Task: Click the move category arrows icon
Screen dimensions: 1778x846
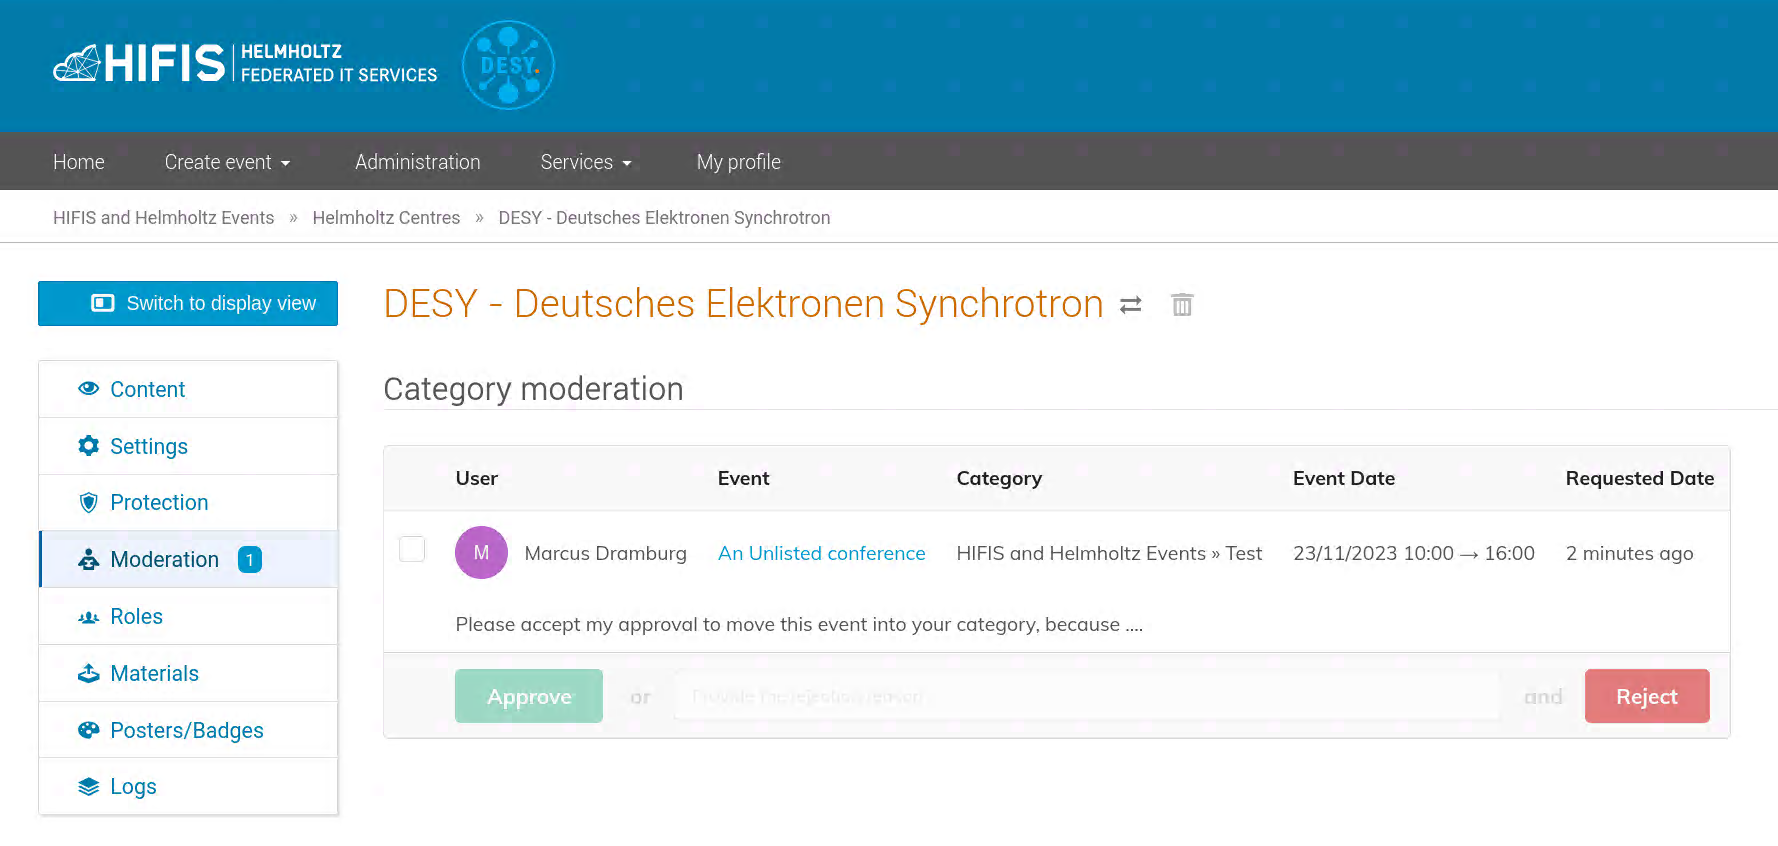Action: click(1131, 305)
